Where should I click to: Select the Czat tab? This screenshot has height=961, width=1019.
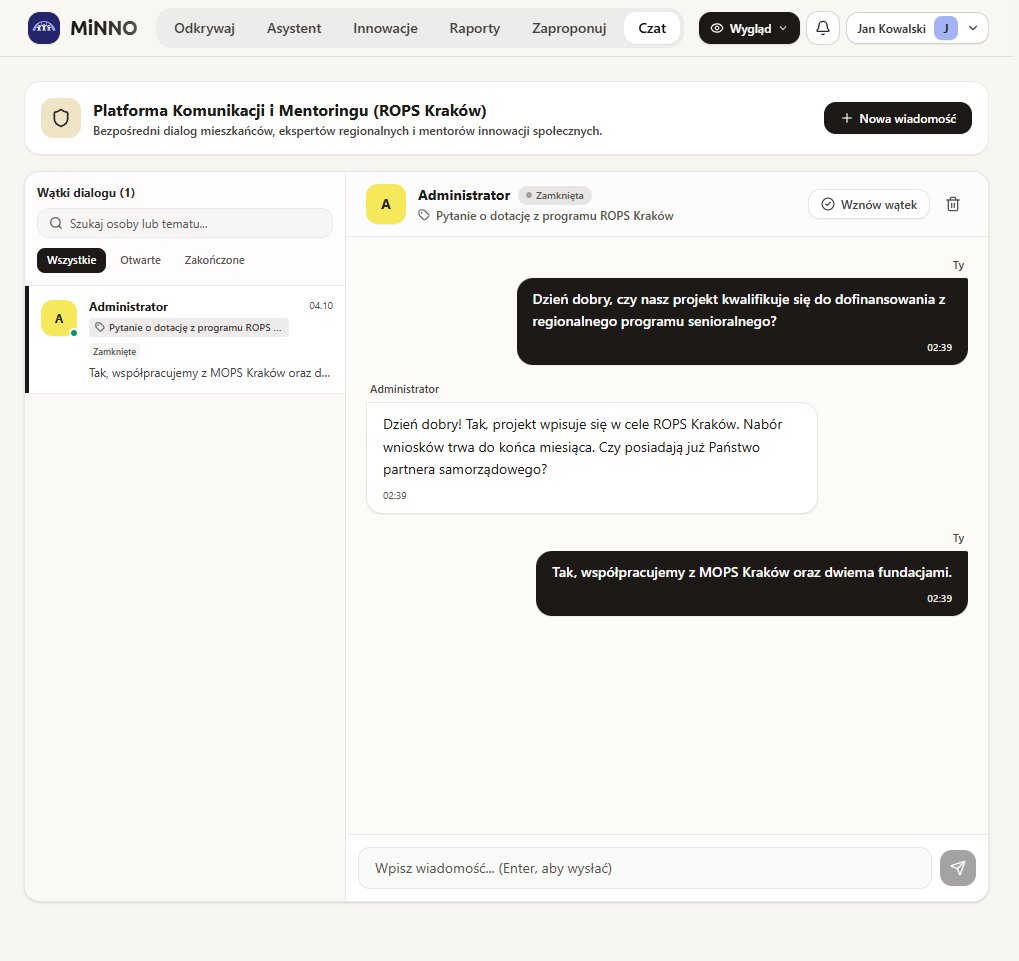652,28
